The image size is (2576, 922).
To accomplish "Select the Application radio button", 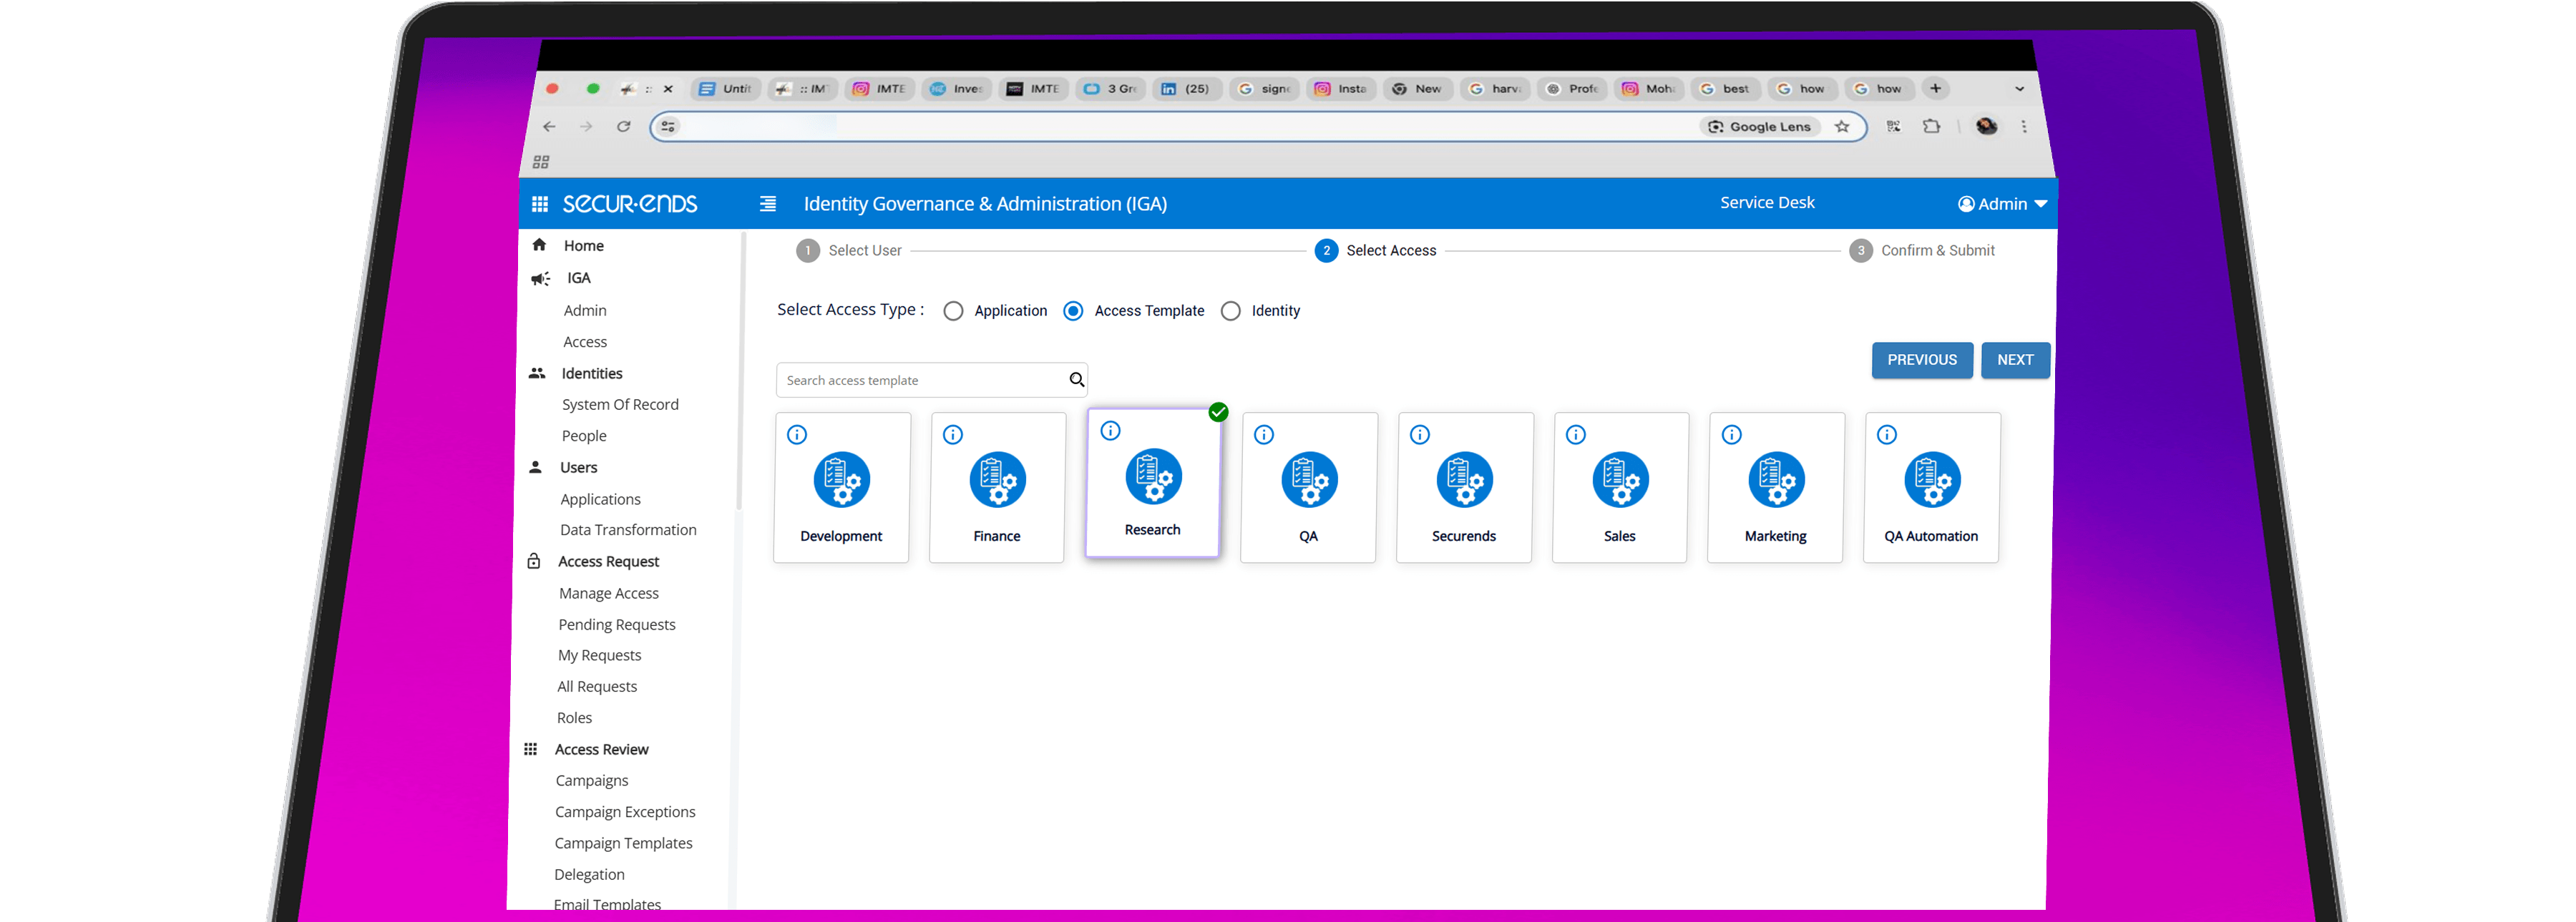I will click(x=954, y=311).
